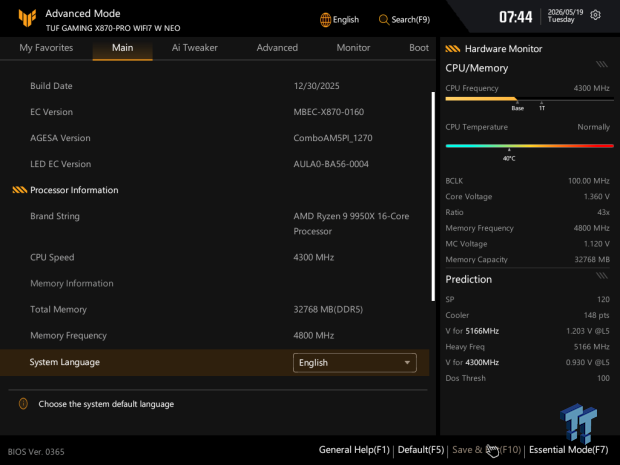The width and height of the screenshot is (620, 465).
Task: Click the BIOS Ver. 0365 text
Action: [36, 452]
